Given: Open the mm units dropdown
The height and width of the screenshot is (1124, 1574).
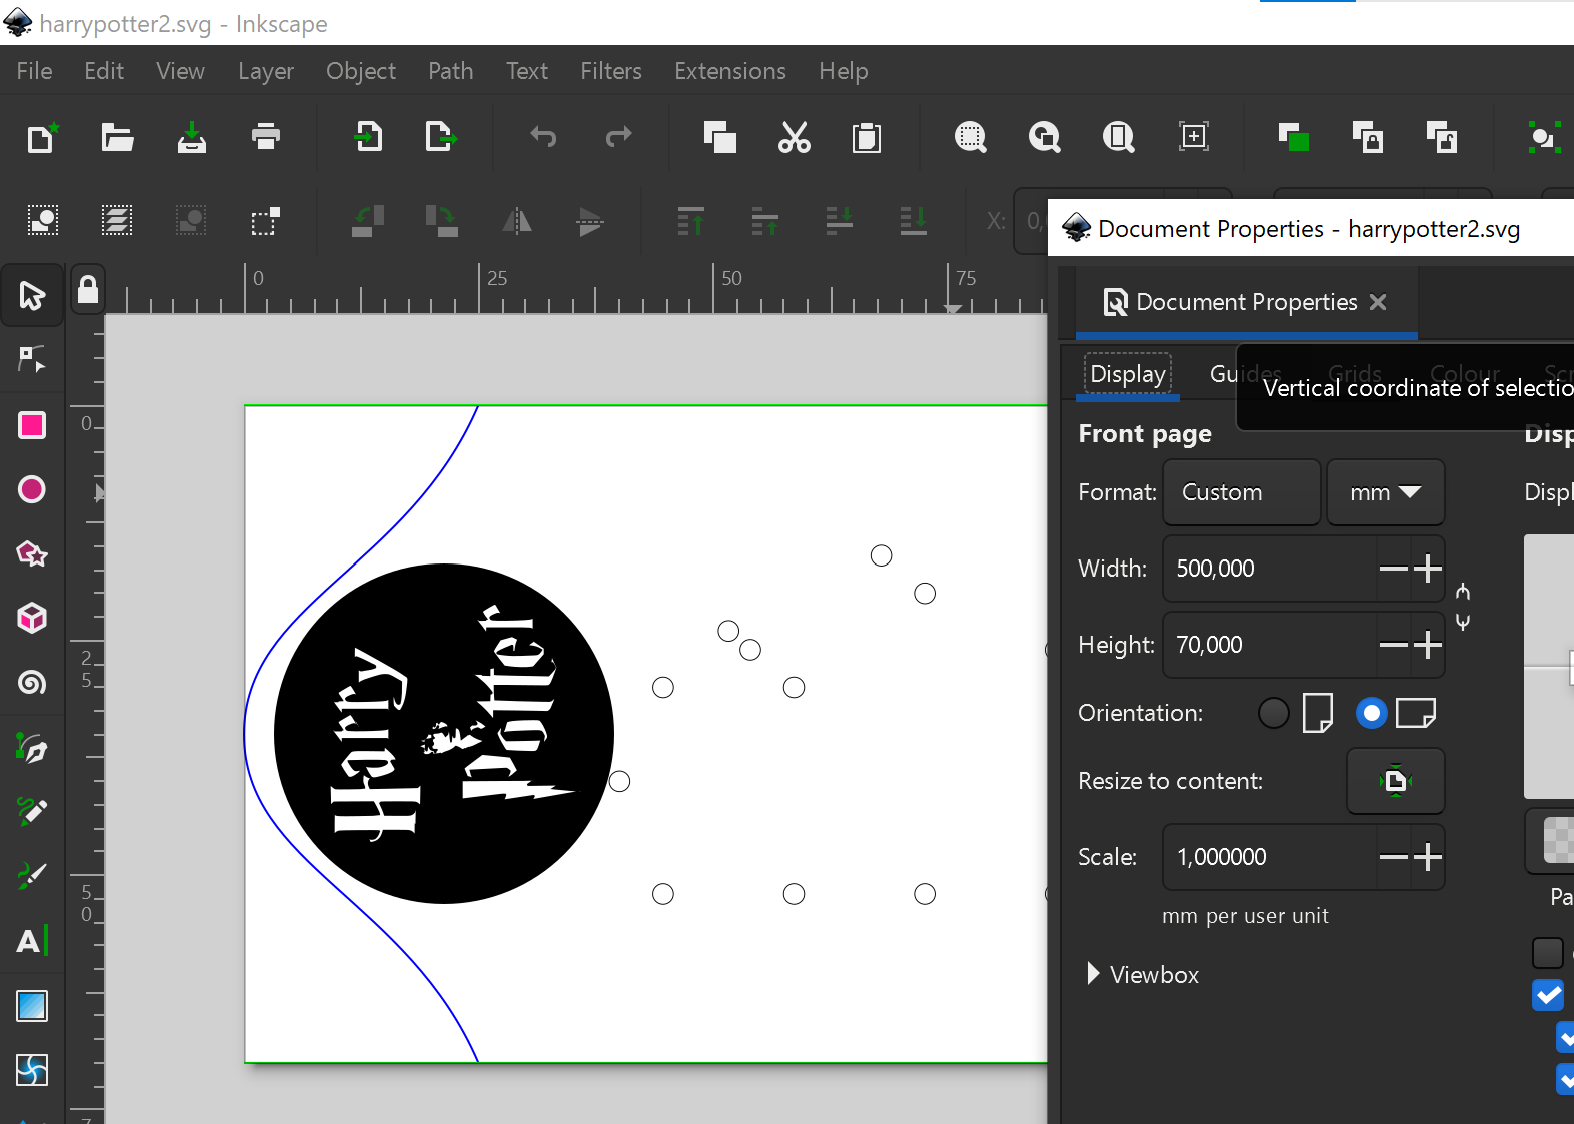Looking at the screenshot, I should 1385,492.
